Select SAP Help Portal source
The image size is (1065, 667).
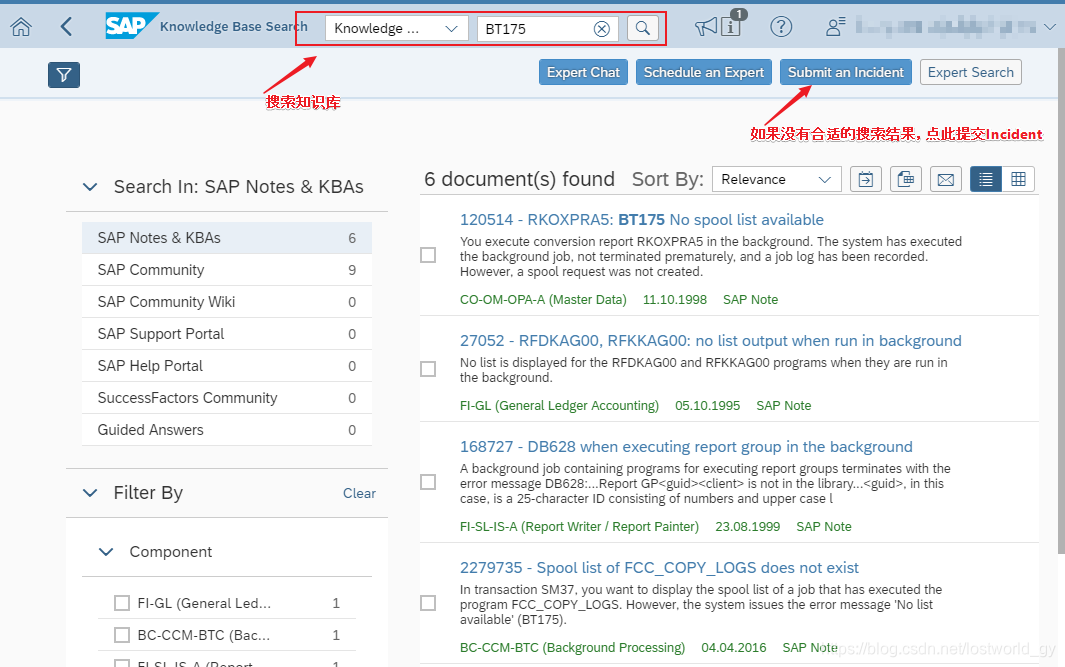(x=227, y=365)
